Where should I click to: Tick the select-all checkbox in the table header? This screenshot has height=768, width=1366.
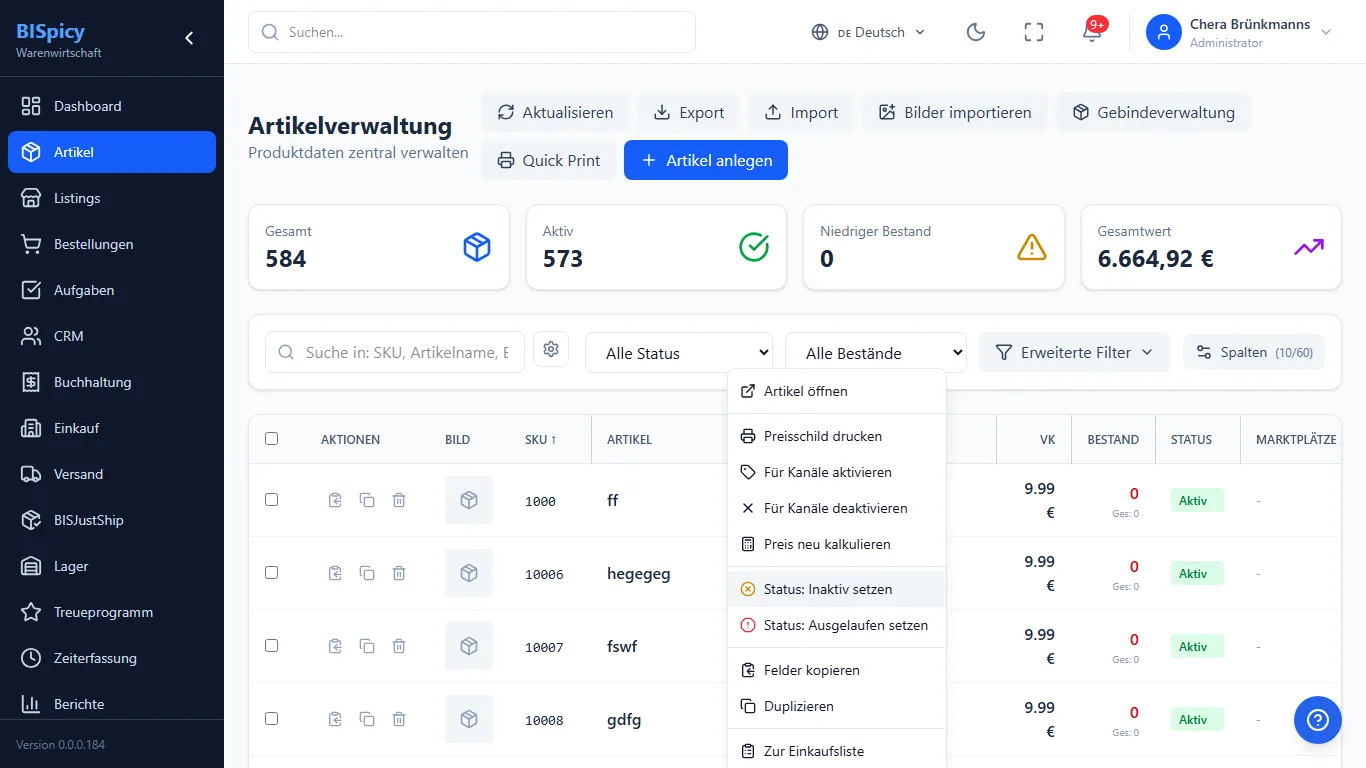272,439
